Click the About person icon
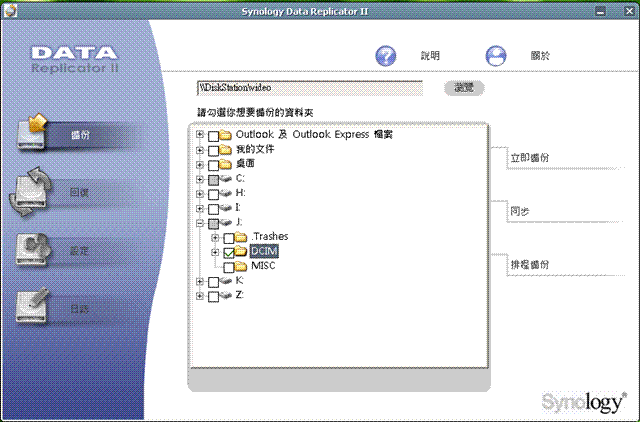The height and width of the screenshot is (422, 640). point(496,56)
